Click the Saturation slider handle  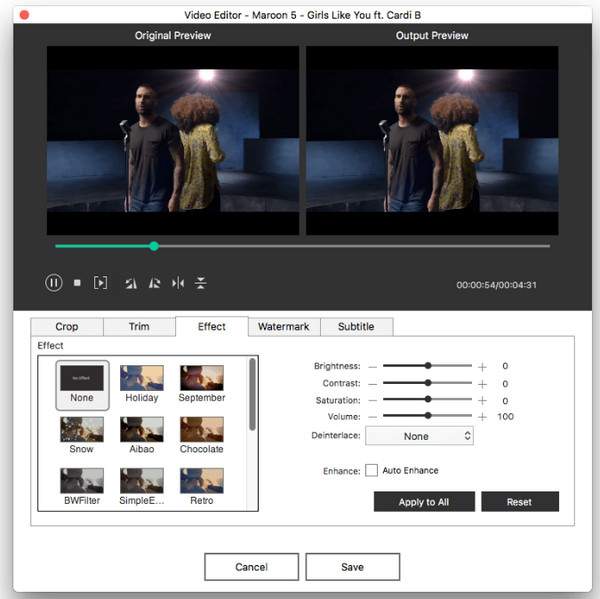coord(428,399)
